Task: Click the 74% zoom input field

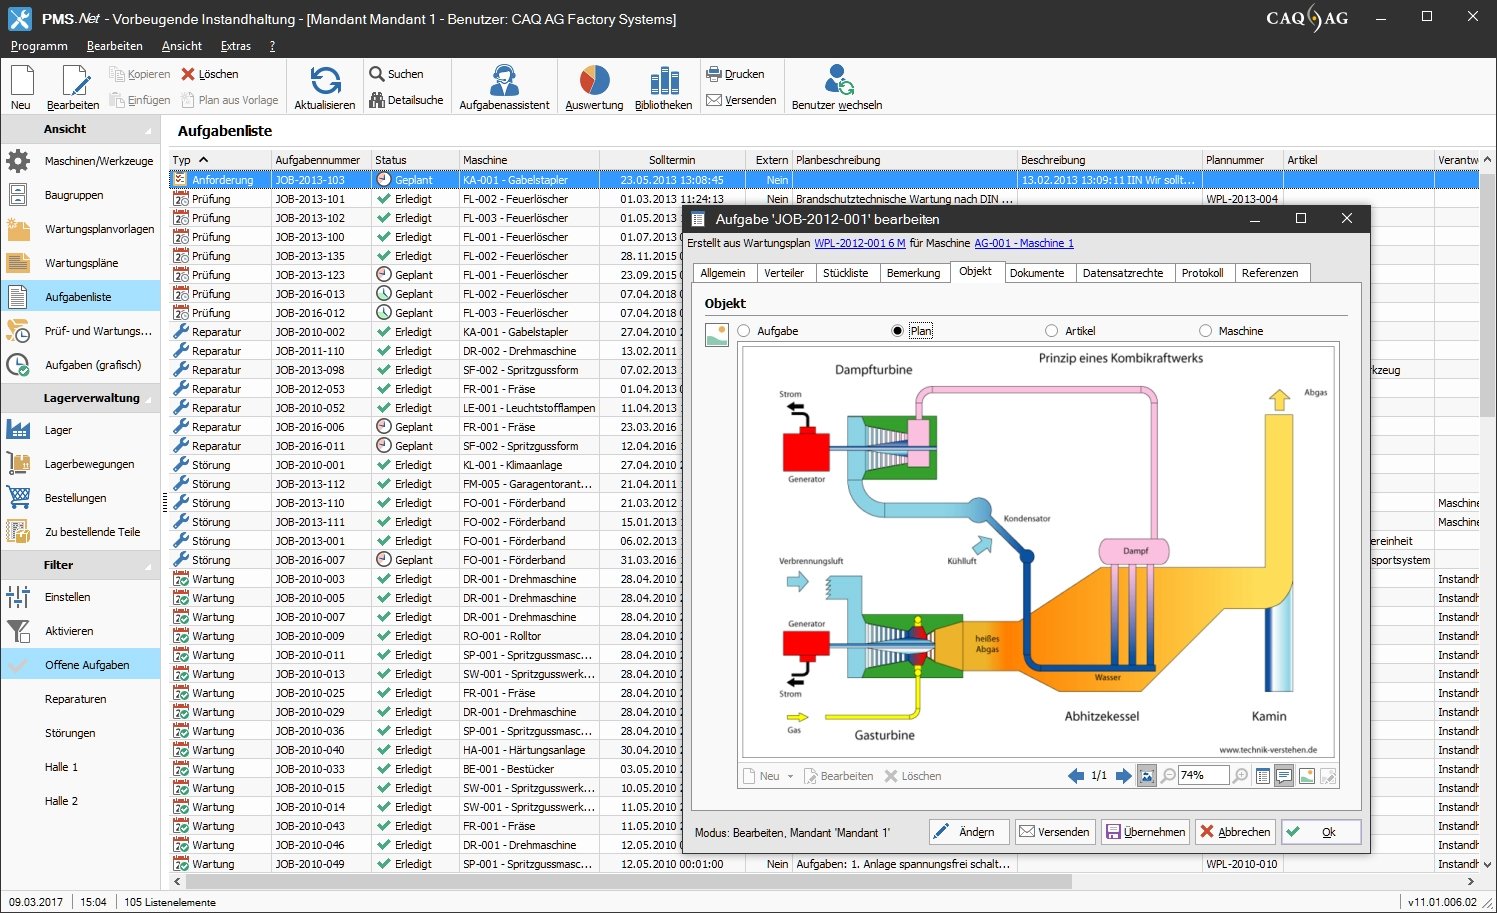Action: pyautogui.click(x=1203, y=776)
